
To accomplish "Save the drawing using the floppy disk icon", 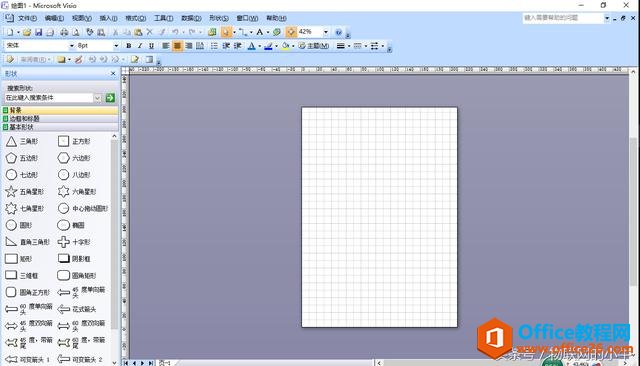I will [38, 32].
